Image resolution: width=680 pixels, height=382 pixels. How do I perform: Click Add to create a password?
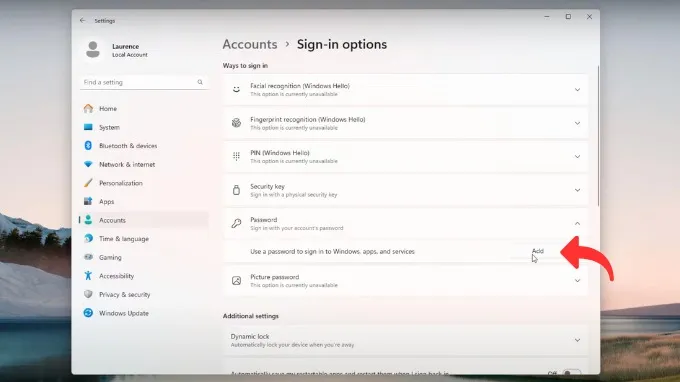537,251
